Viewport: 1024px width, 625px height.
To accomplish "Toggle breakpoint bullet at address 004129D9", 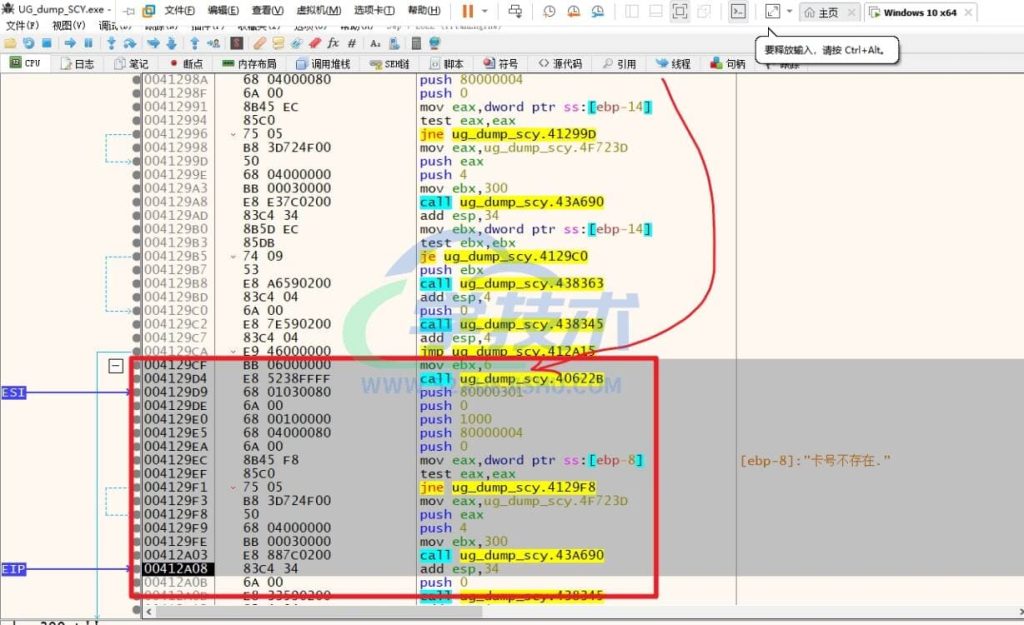I will 136,393.
